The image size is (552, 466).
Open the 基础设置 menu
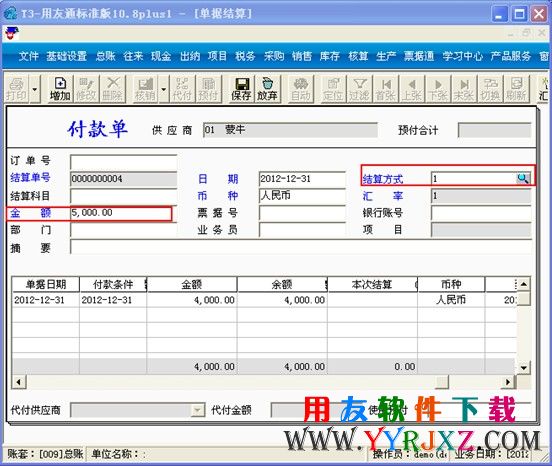(67, 56)
